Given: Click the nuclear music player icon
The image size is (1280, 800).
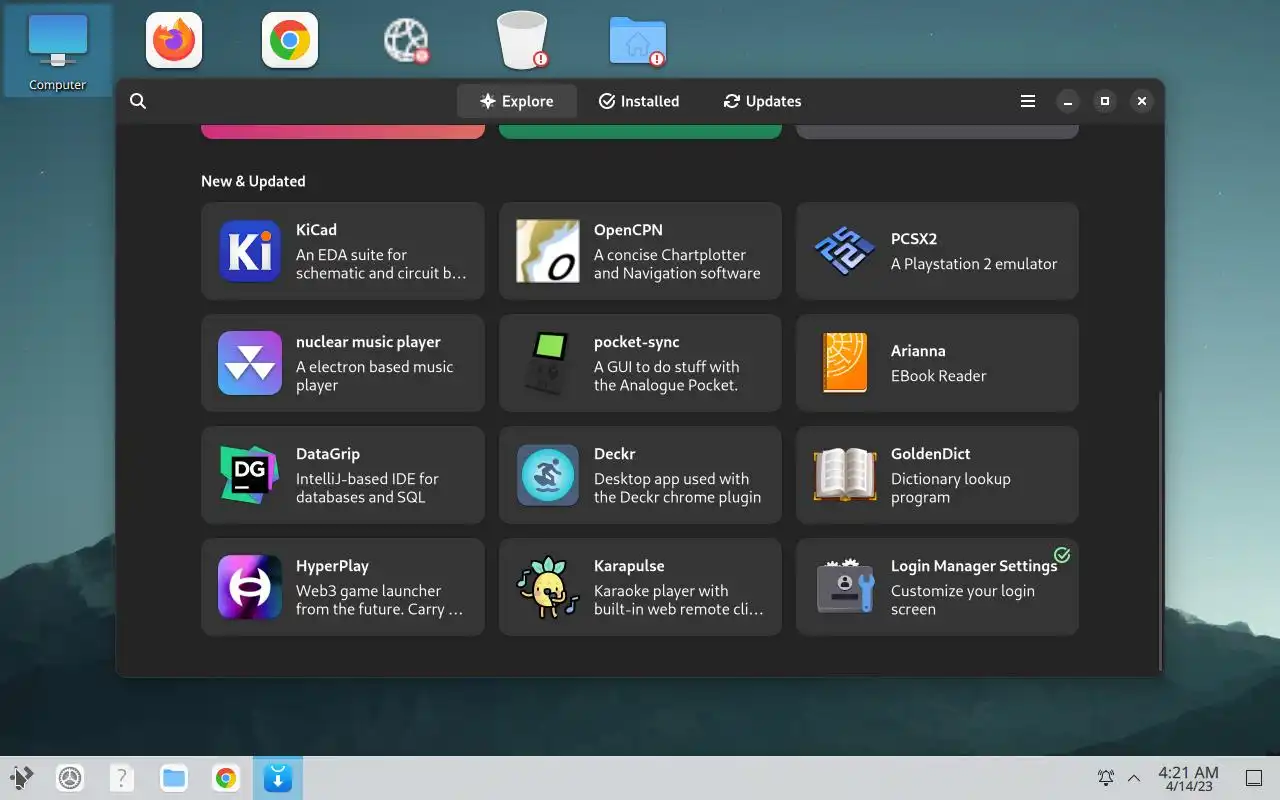Looking at the screenshot, I should tap(249, 363).
